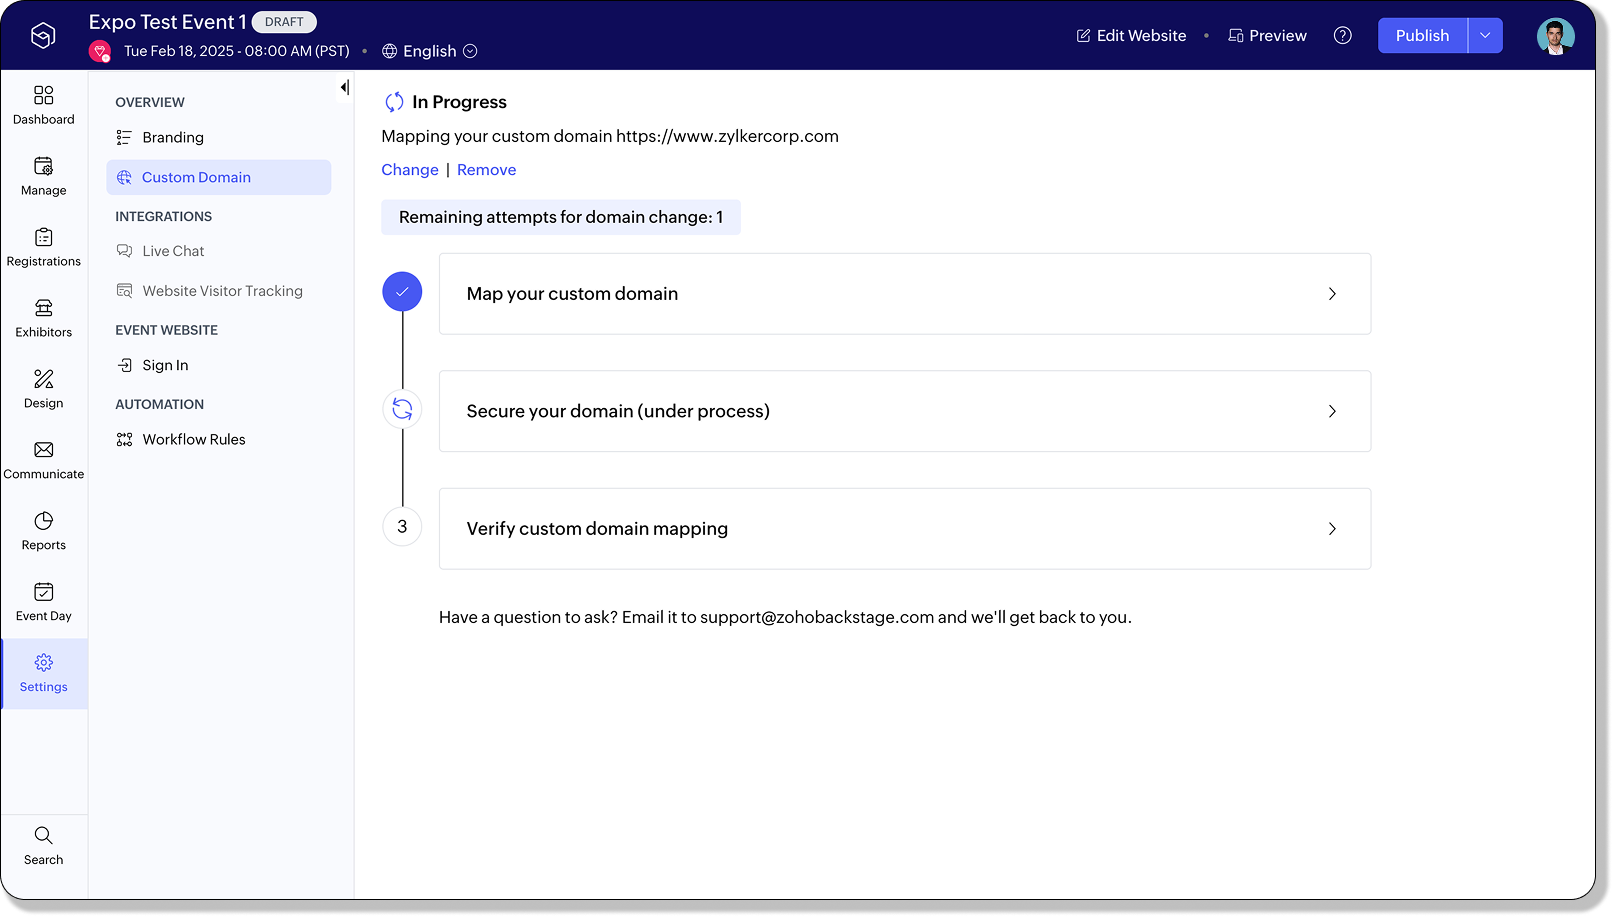Click the AUTOMATION section heading
This screenshot has width=1612, height=916.
(x=160, y=405)
